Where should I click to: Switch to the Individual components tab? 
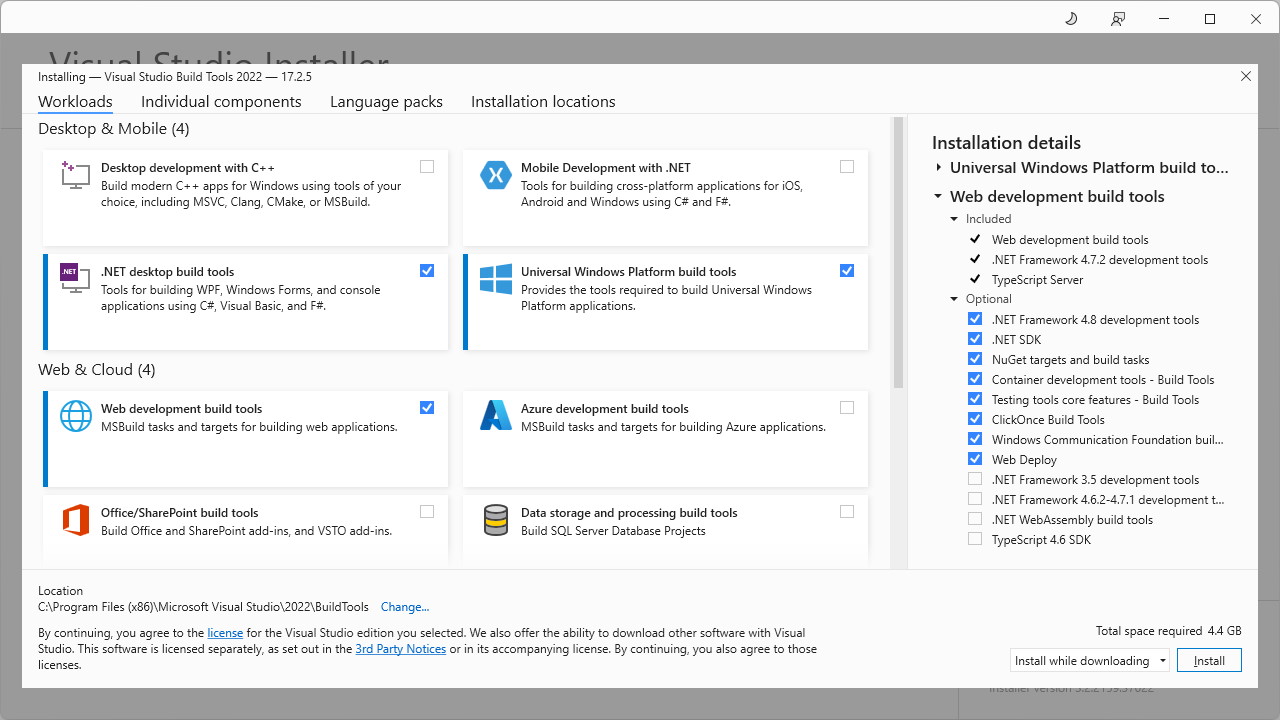tap(221, 102)
